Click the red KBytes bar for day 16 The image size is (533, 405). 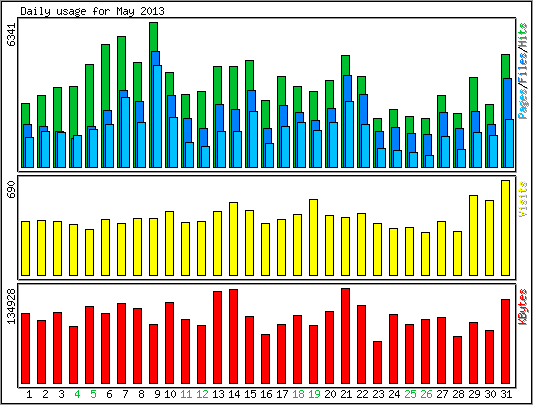pyautogui.click(x=265, y=359)
